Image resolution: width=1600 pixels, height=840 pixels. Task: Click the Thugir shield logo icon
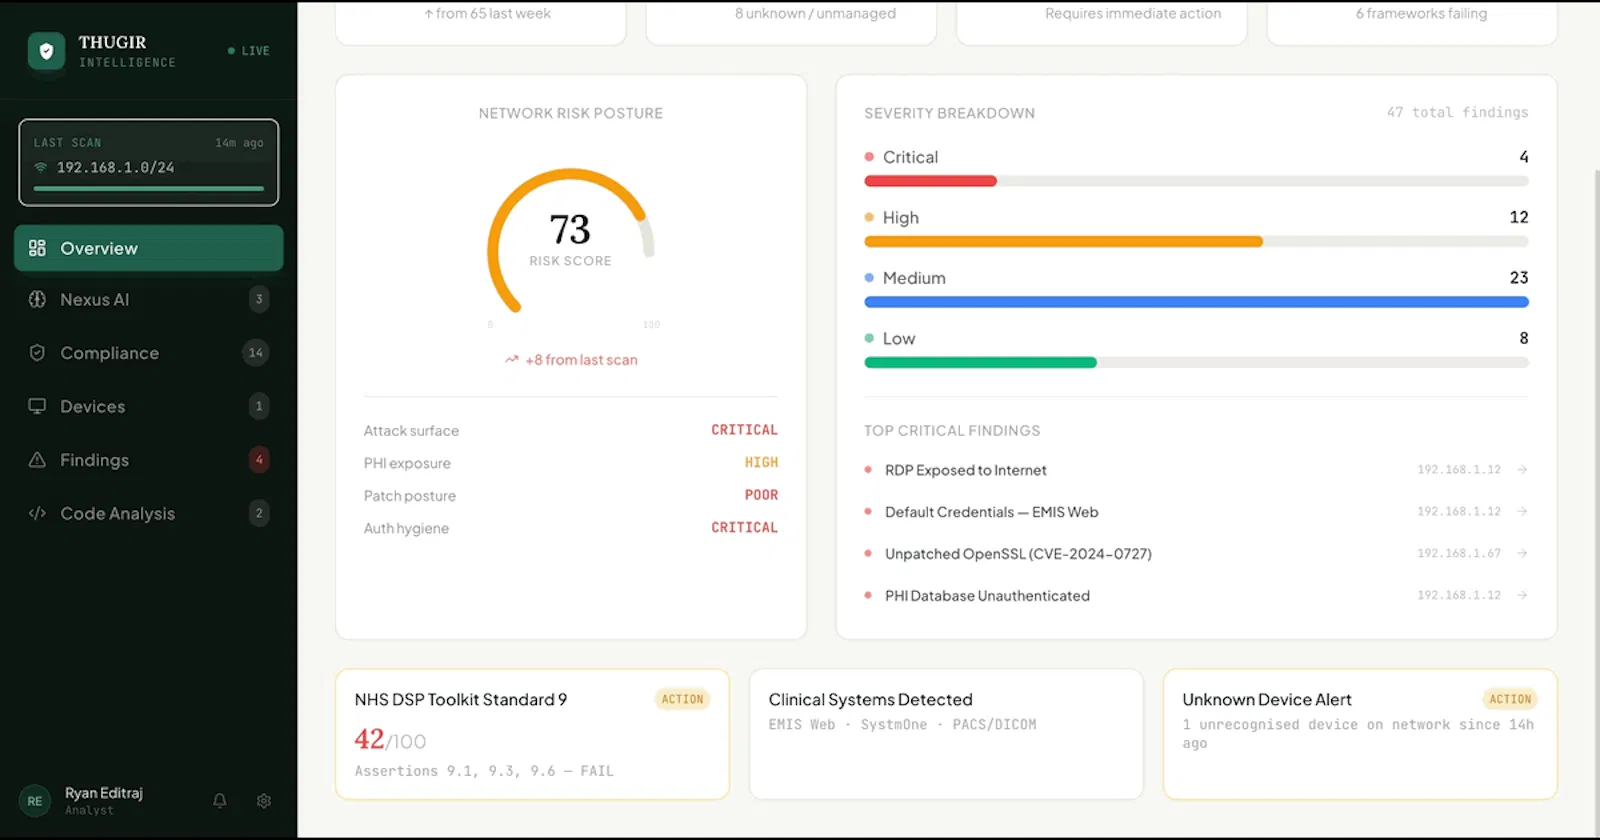coord(46,51)
